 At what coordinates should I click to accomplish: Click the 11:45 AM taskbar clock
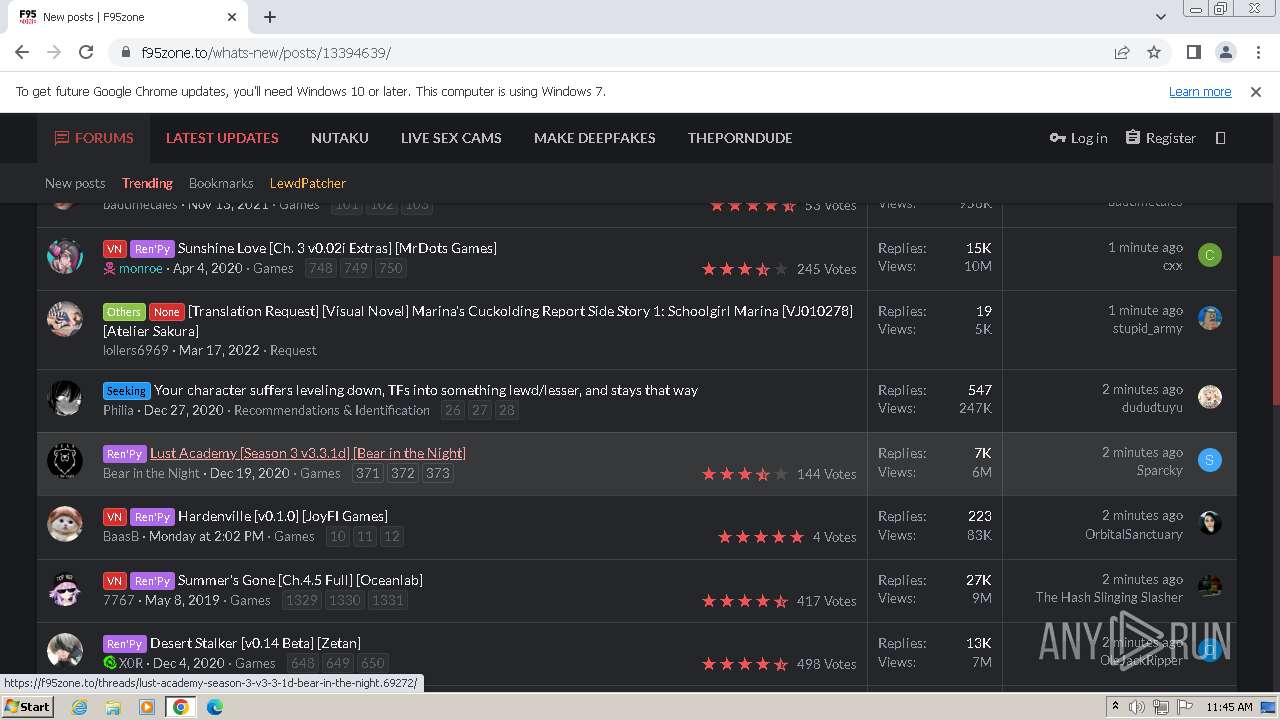tap(1229, 707)
